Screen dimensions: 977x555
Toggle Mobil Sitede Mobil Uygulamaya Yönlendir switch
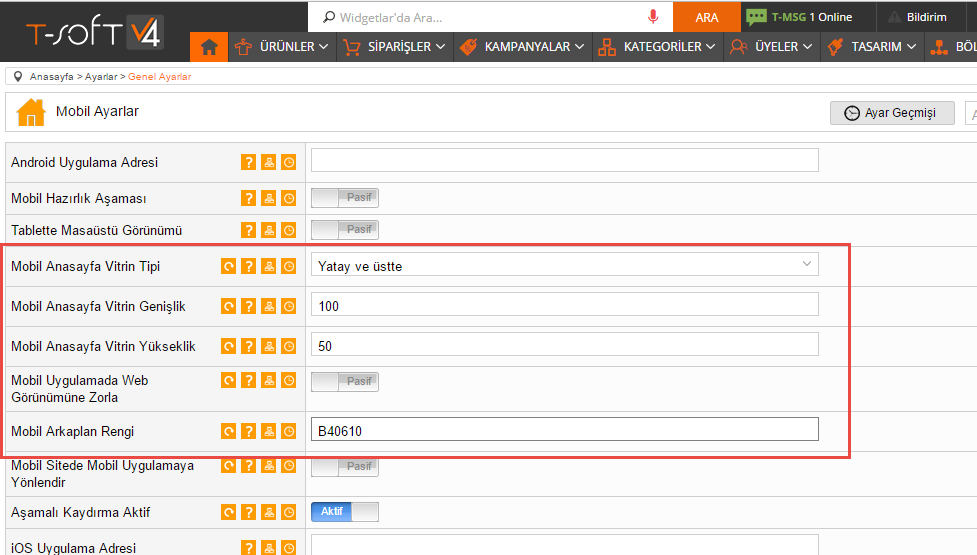(345, 467)
